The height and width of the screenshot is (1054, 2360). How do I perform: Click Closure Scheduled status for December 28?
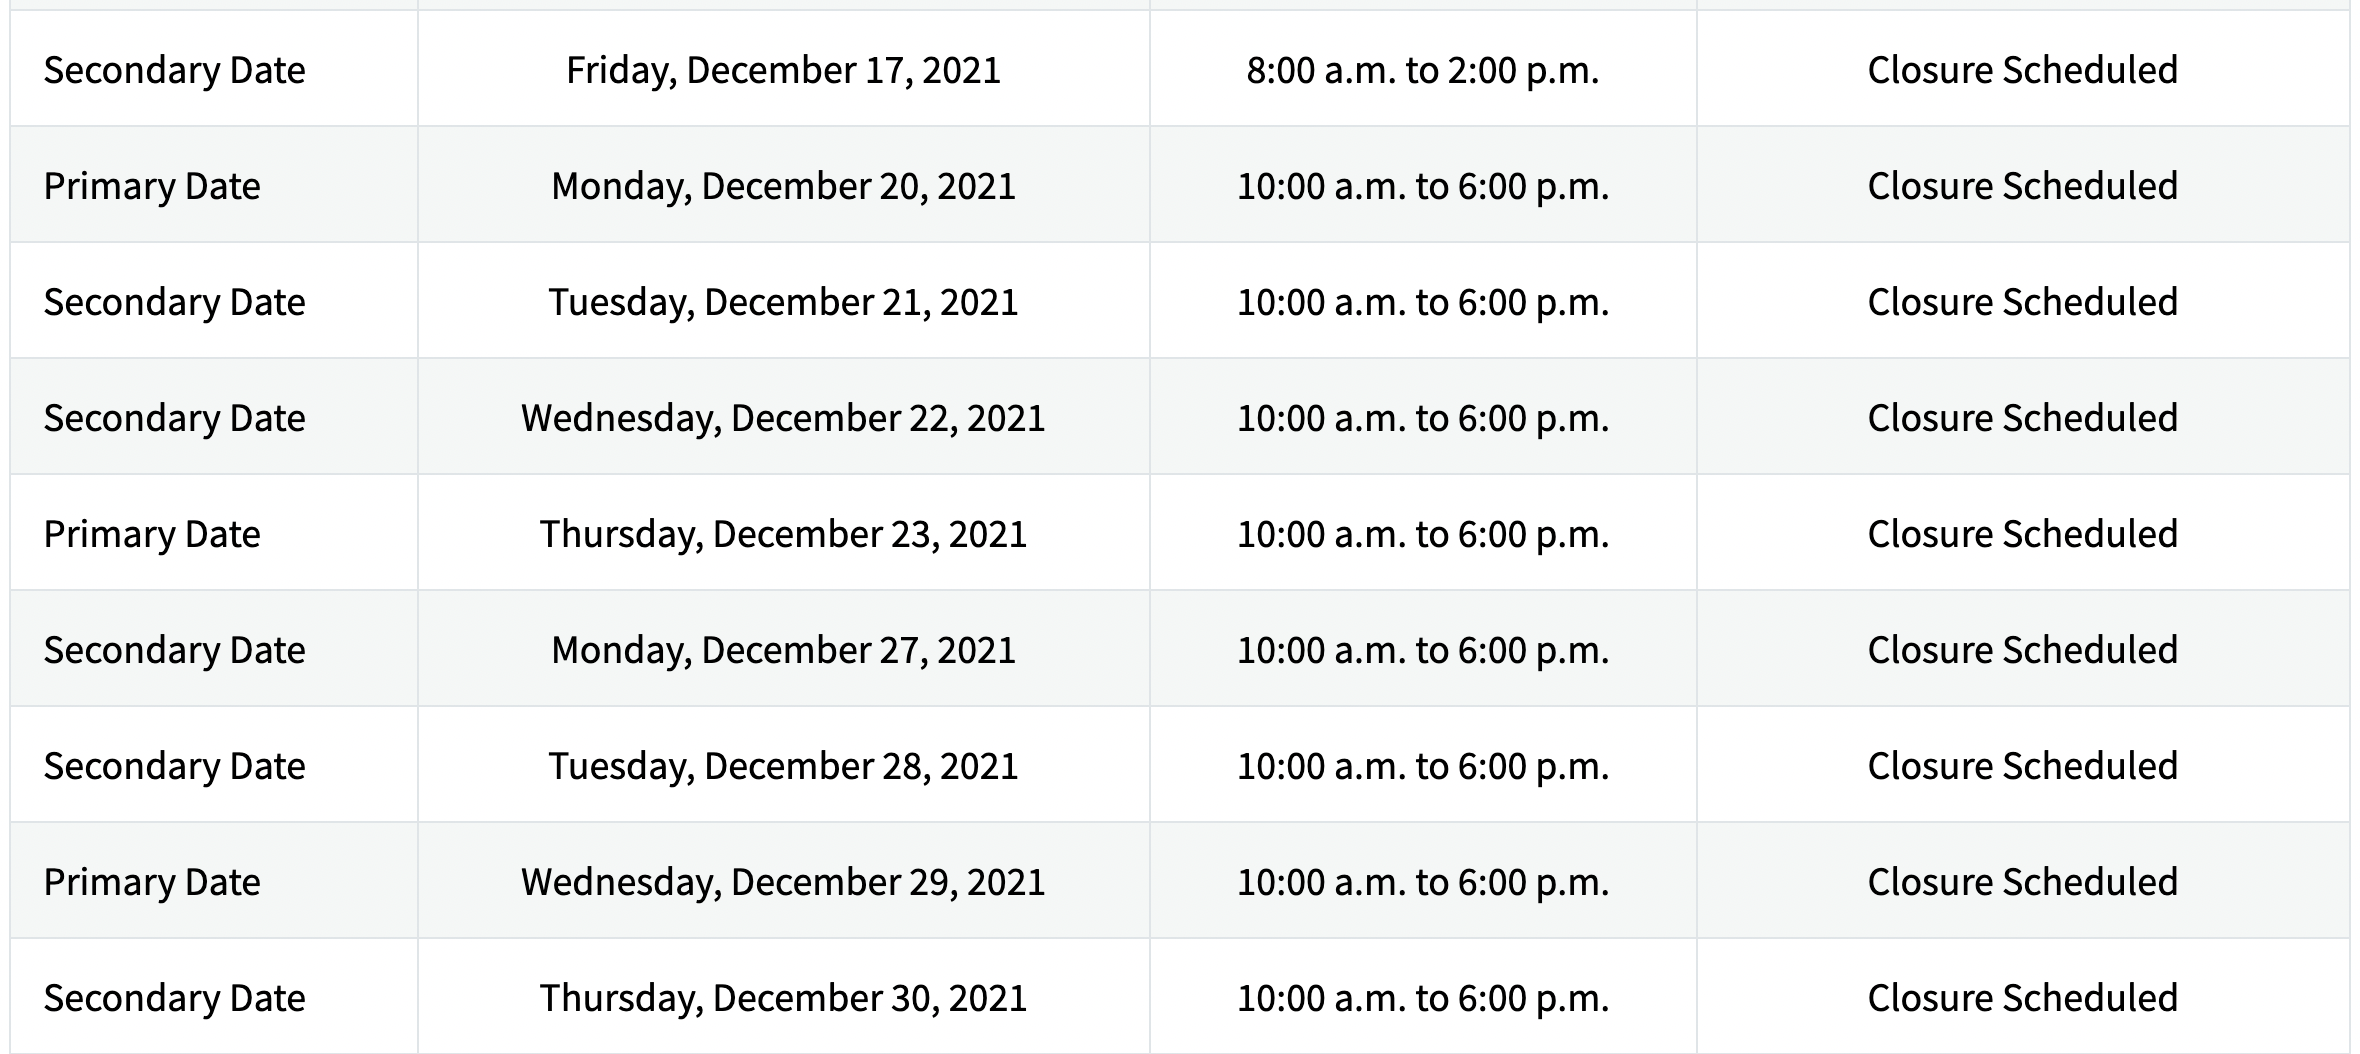pos(2022,766)
